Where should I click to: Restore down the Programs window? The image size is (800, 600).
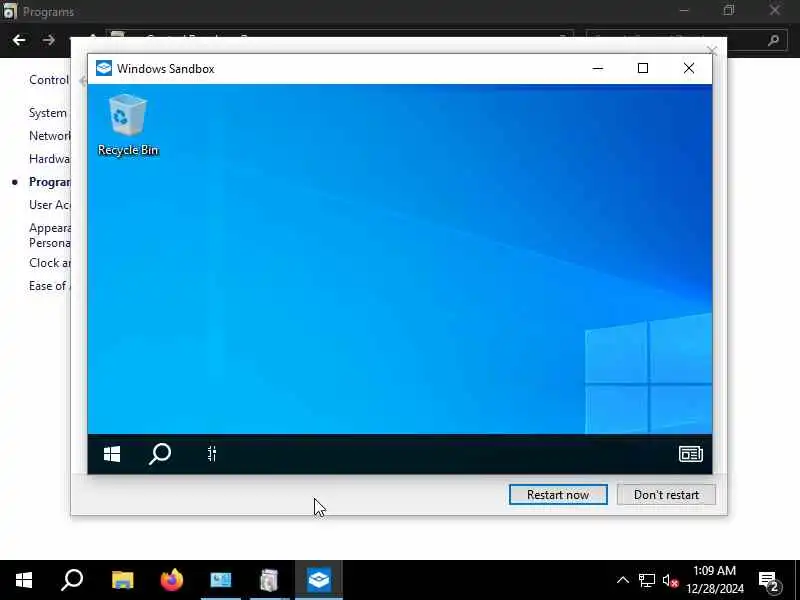click(x=729, y=10)
